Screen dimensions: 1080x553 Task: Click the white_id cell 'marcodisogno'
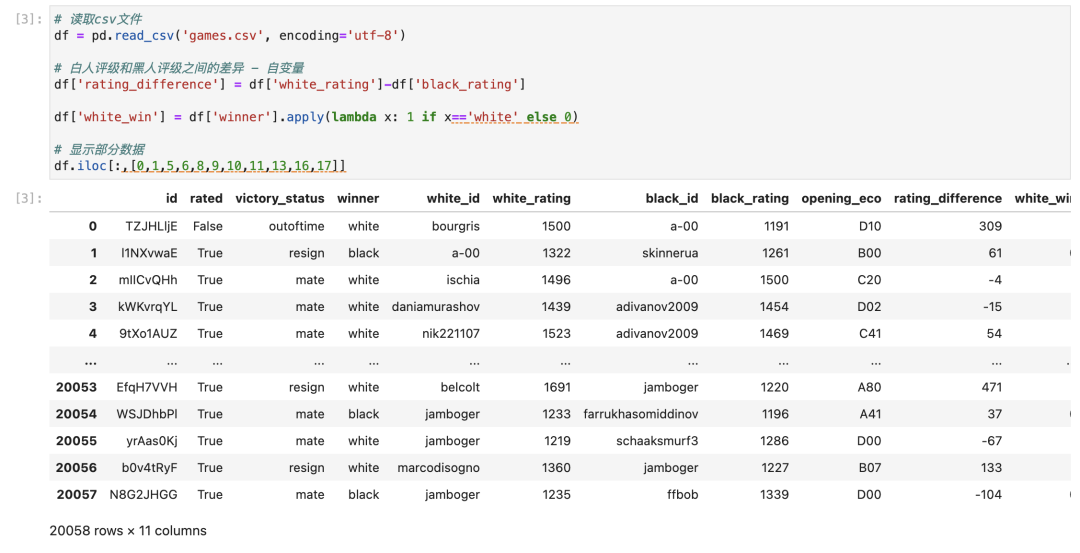tap(439, 468)
